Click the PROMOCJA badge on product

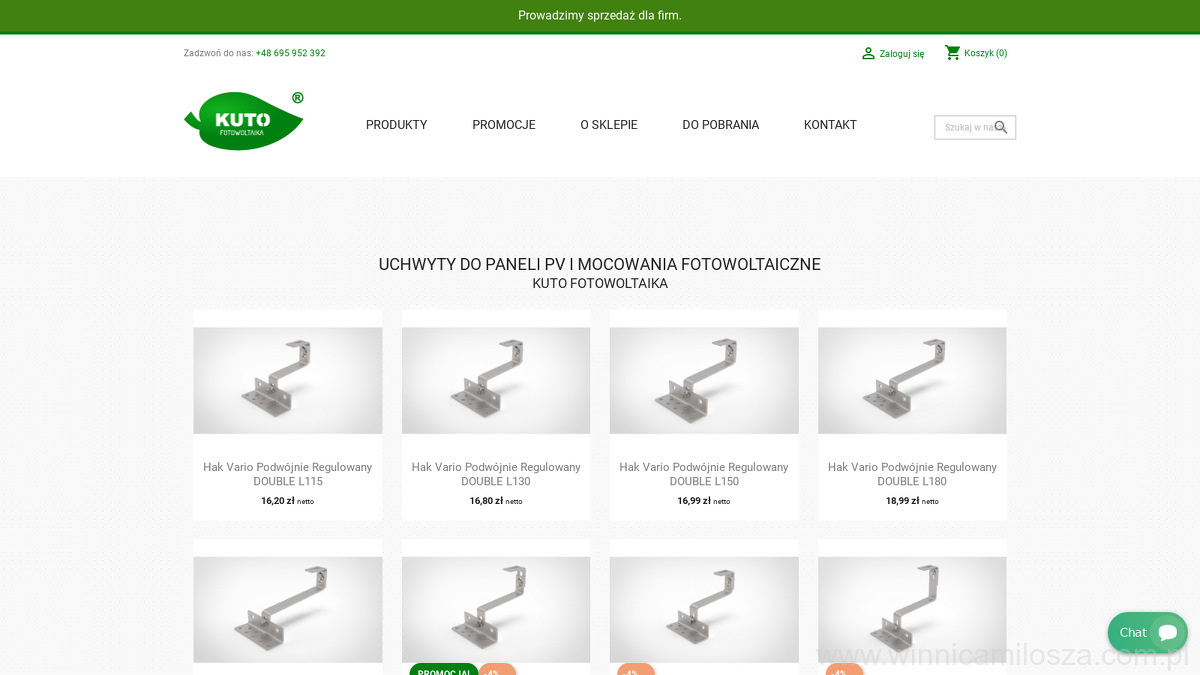click(x=444, y=669)
